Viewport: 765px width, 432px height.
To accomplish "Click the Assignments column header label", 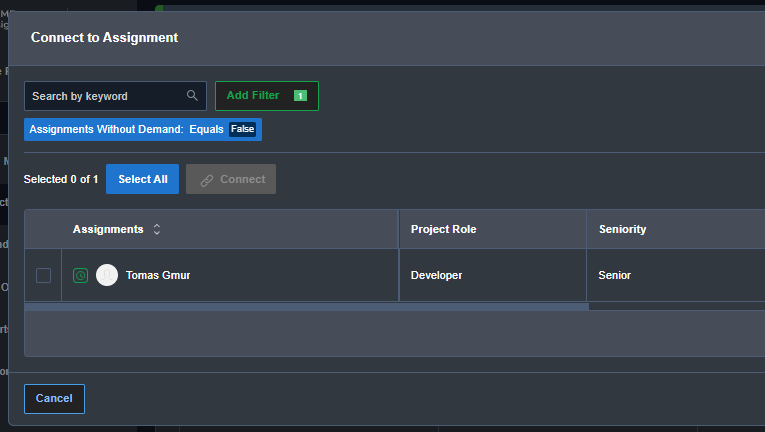I will (108, 229).
